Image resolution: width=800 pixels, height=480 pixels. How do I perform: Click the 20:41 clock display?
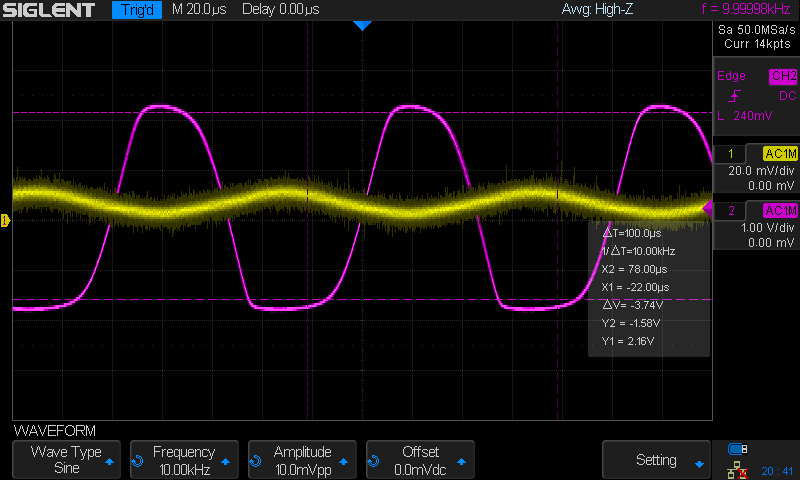click(x=777, y=471)
